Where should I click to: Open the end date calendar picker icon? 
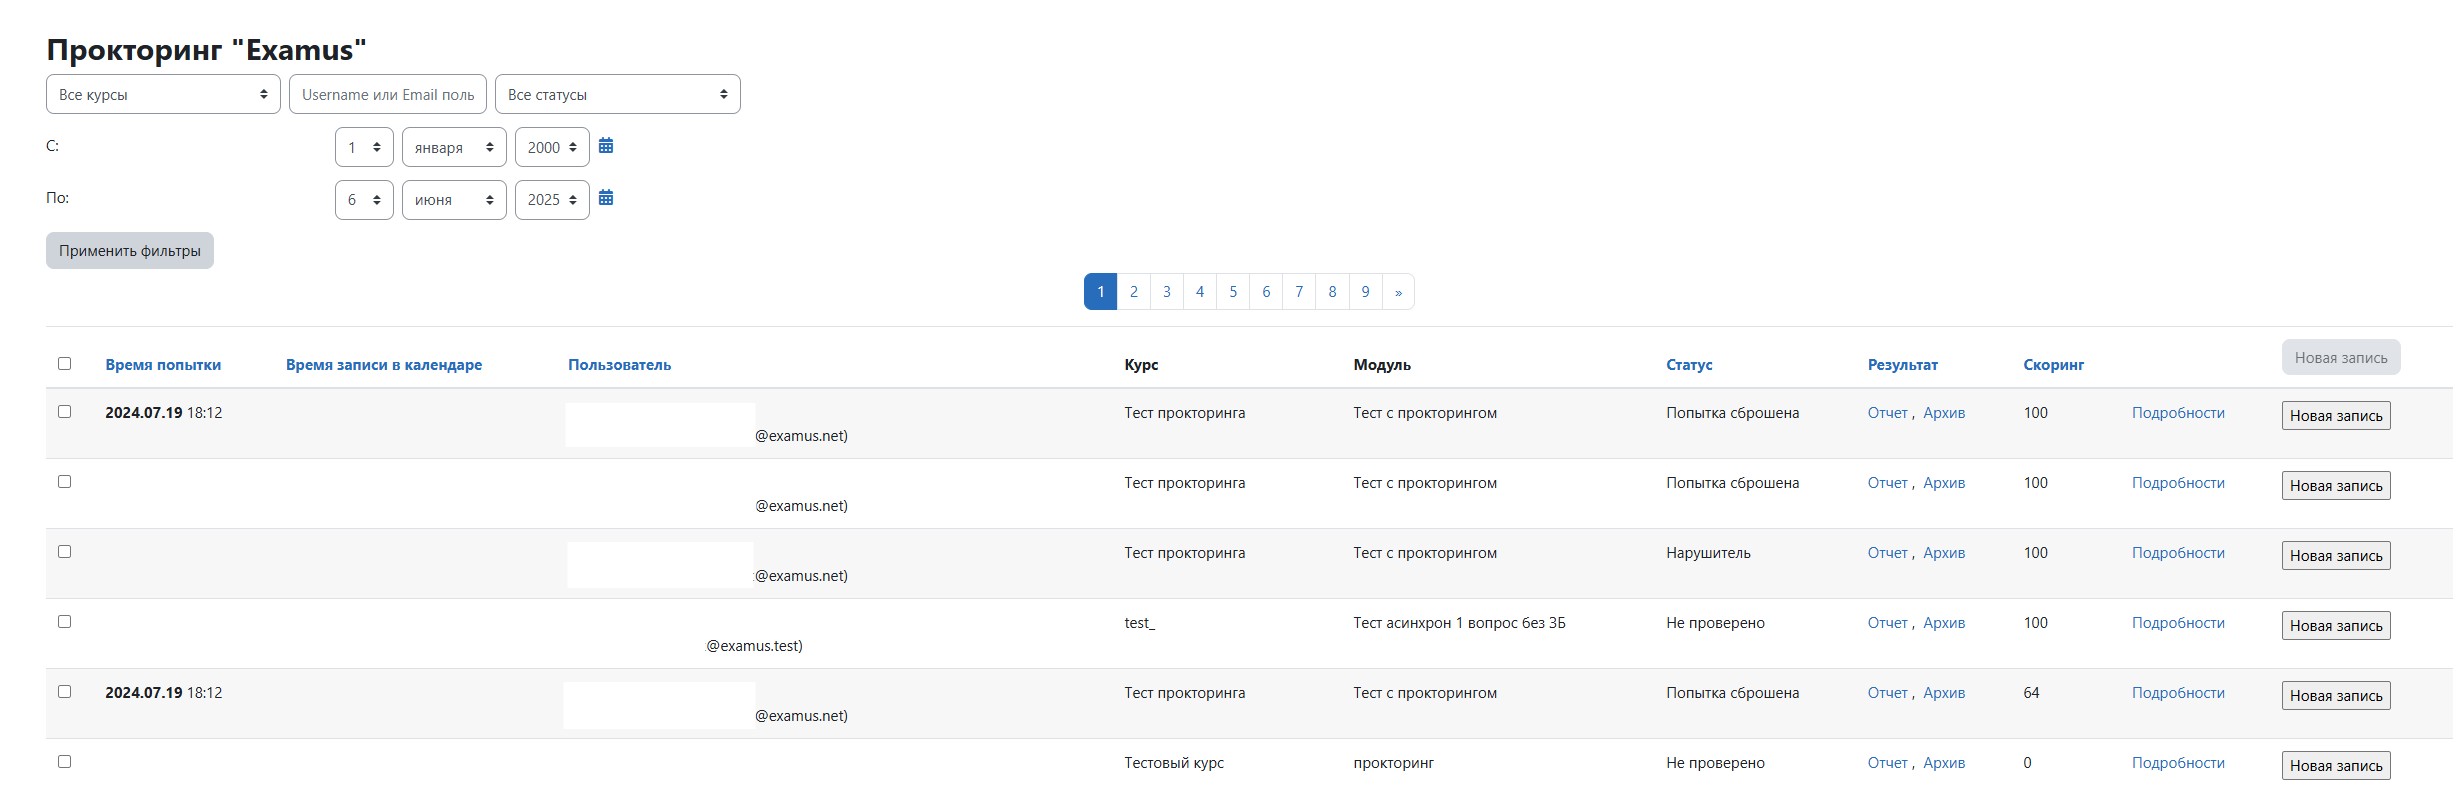pos(606,198)
